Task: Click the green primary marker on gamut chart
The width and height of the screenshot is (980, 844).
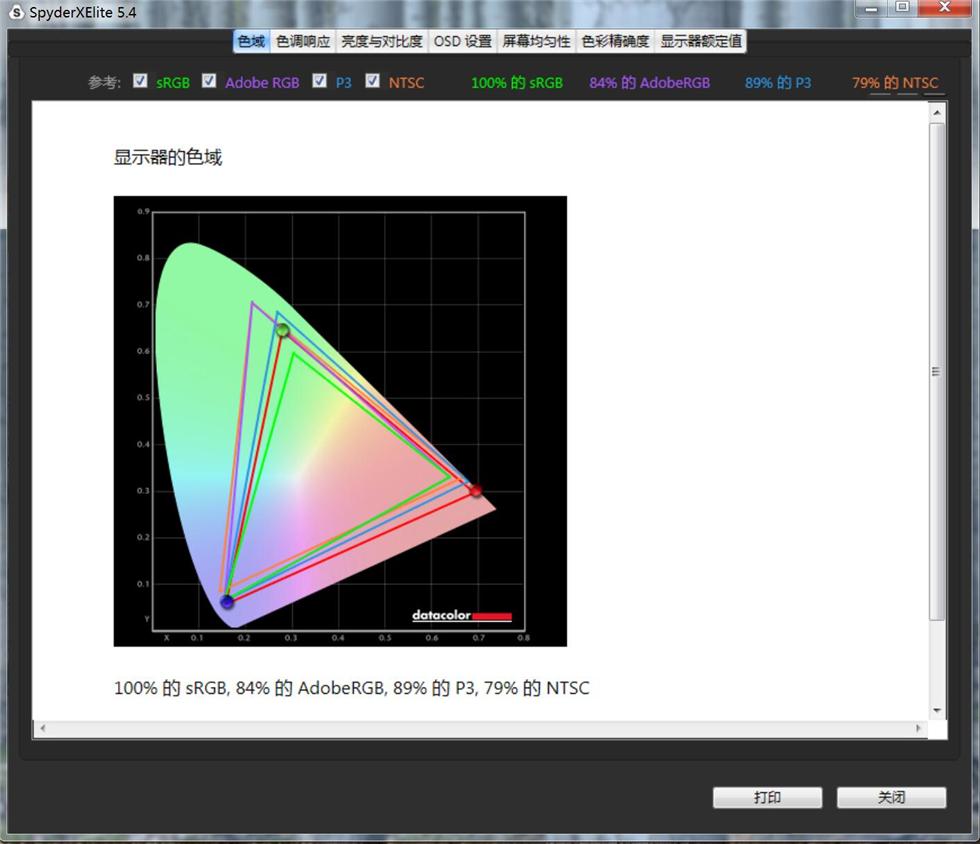Action: 283,330
